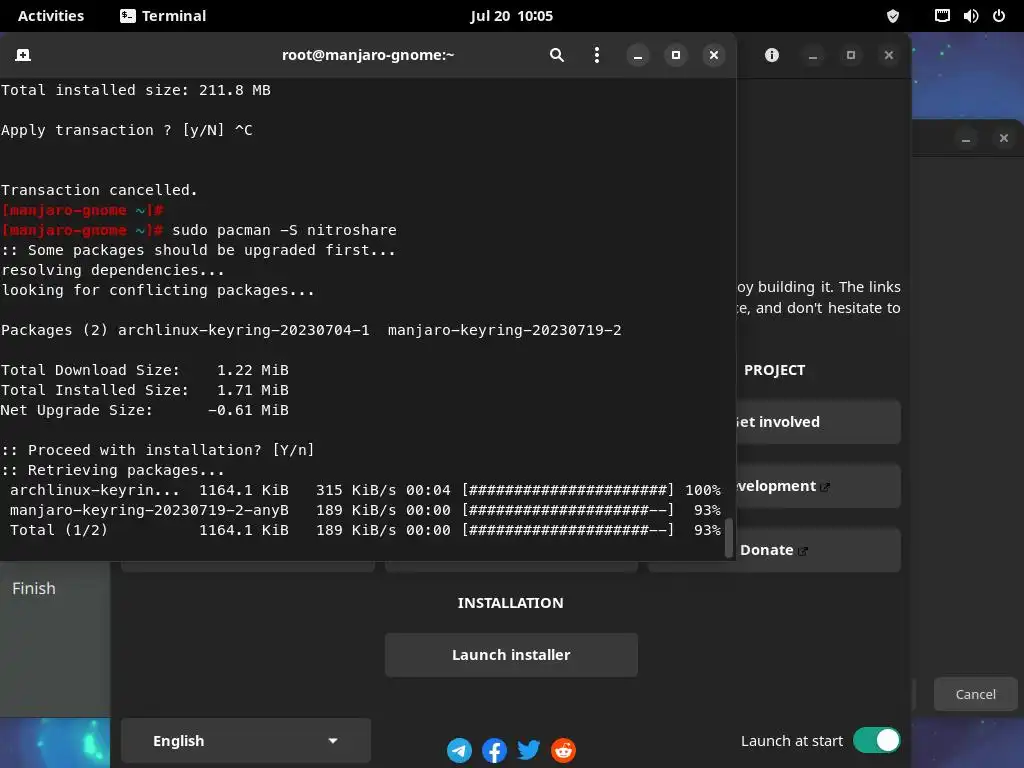Click the 'Total (1/2)' progress line
The image size is (1024, 768).
tap(365, 530)
